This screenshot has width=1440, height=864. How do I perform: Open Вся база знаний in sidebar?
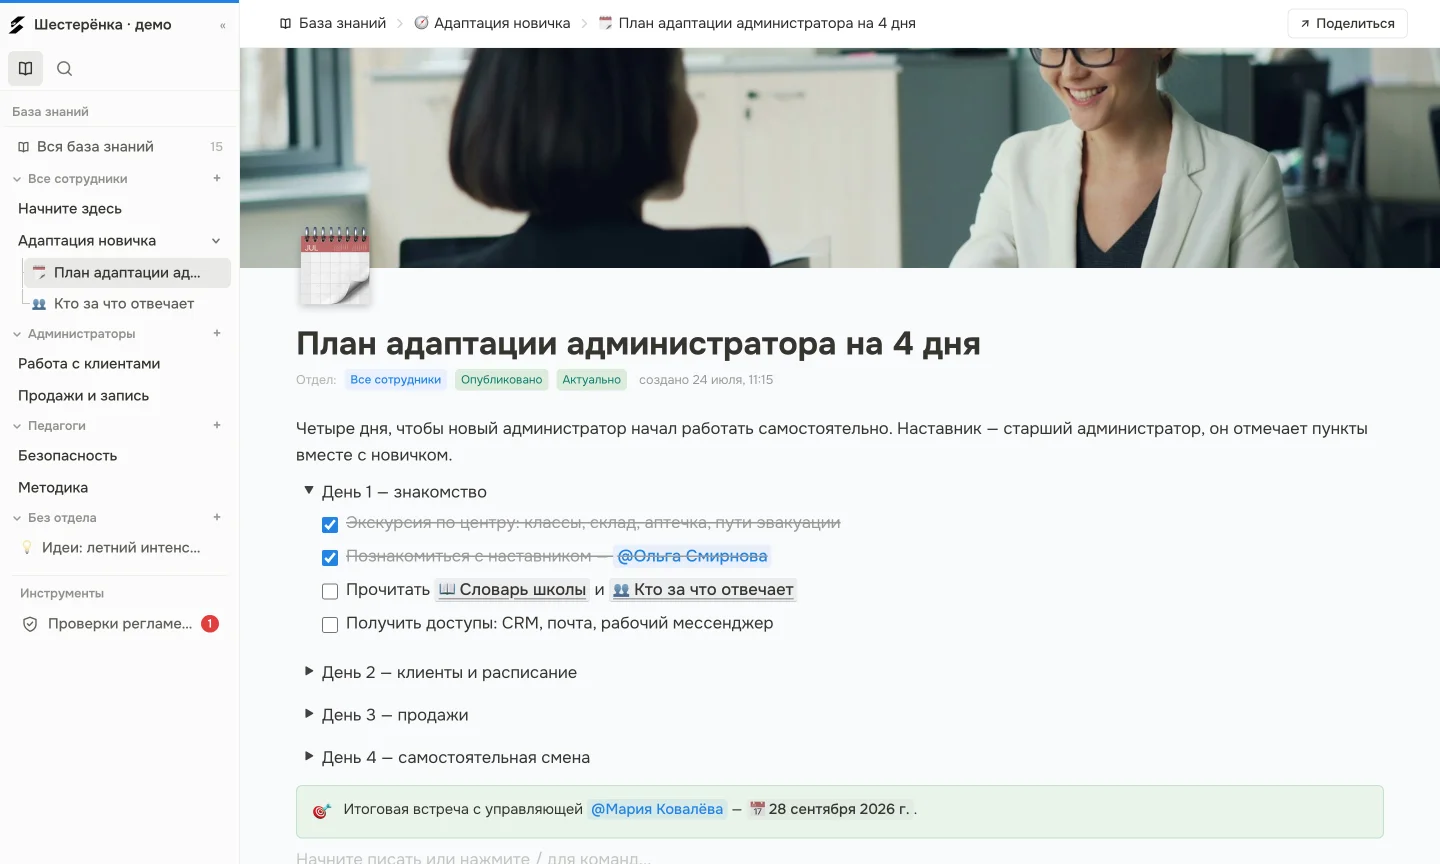click(120, 147)
